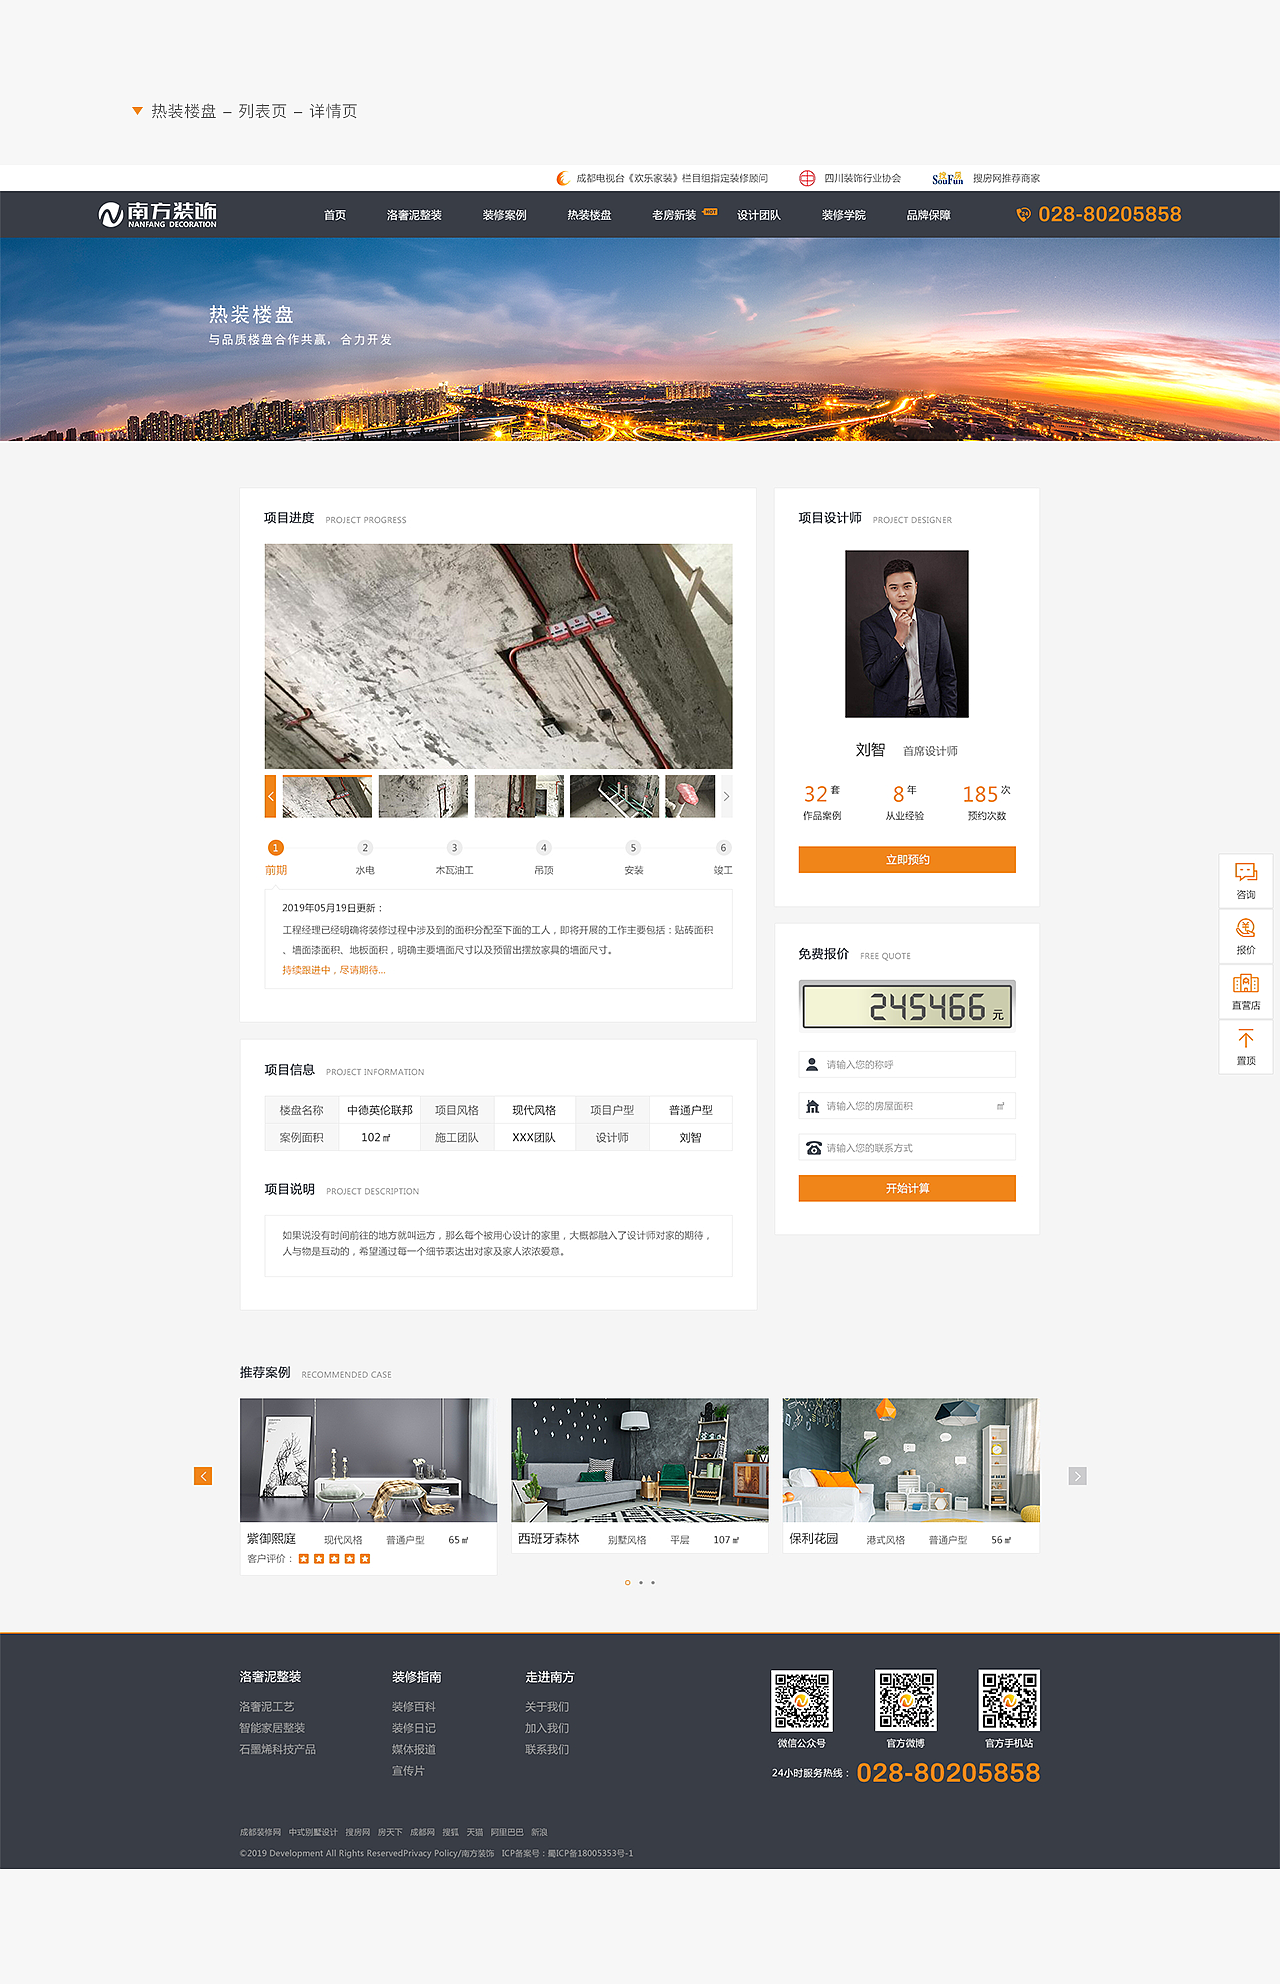Click the 请输入您的称呼 input field
This screenshot has height=1984, width=1280.
coord(907,1064)
